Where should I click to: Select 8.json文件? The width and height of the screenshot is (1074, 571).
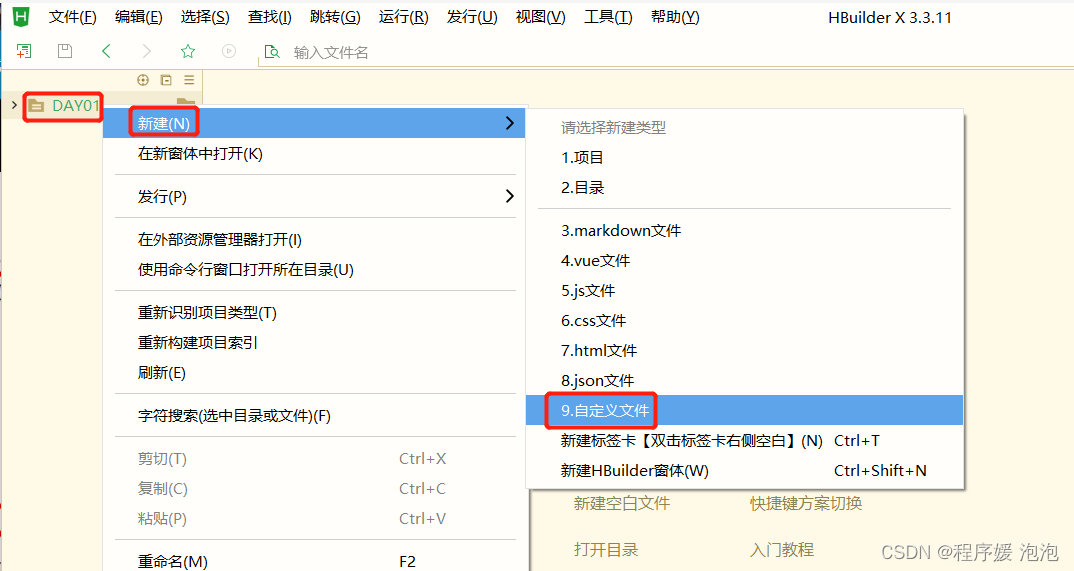tap(745, 381)
